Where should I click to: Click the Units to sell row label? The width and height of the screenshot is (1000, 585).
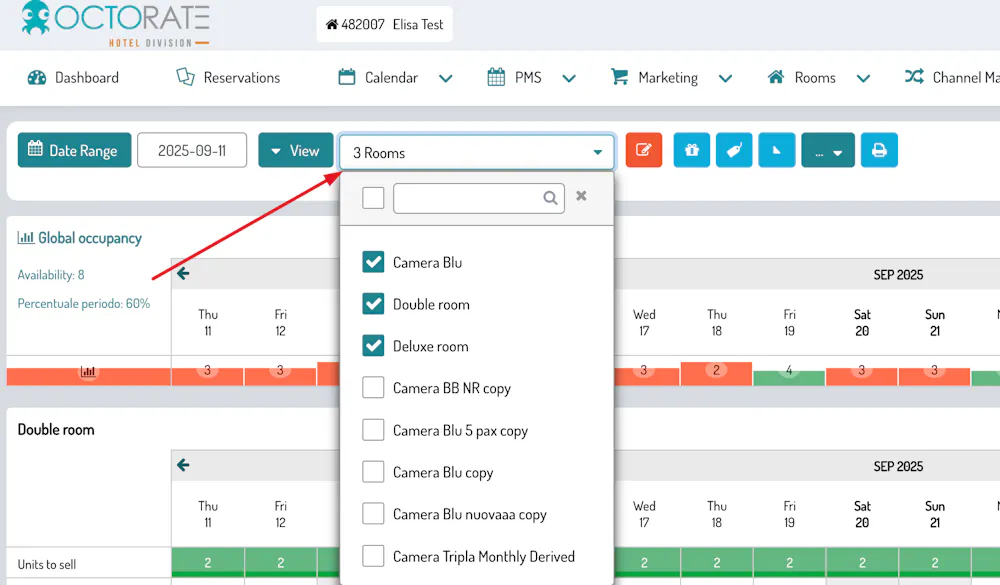coord(47,565)
